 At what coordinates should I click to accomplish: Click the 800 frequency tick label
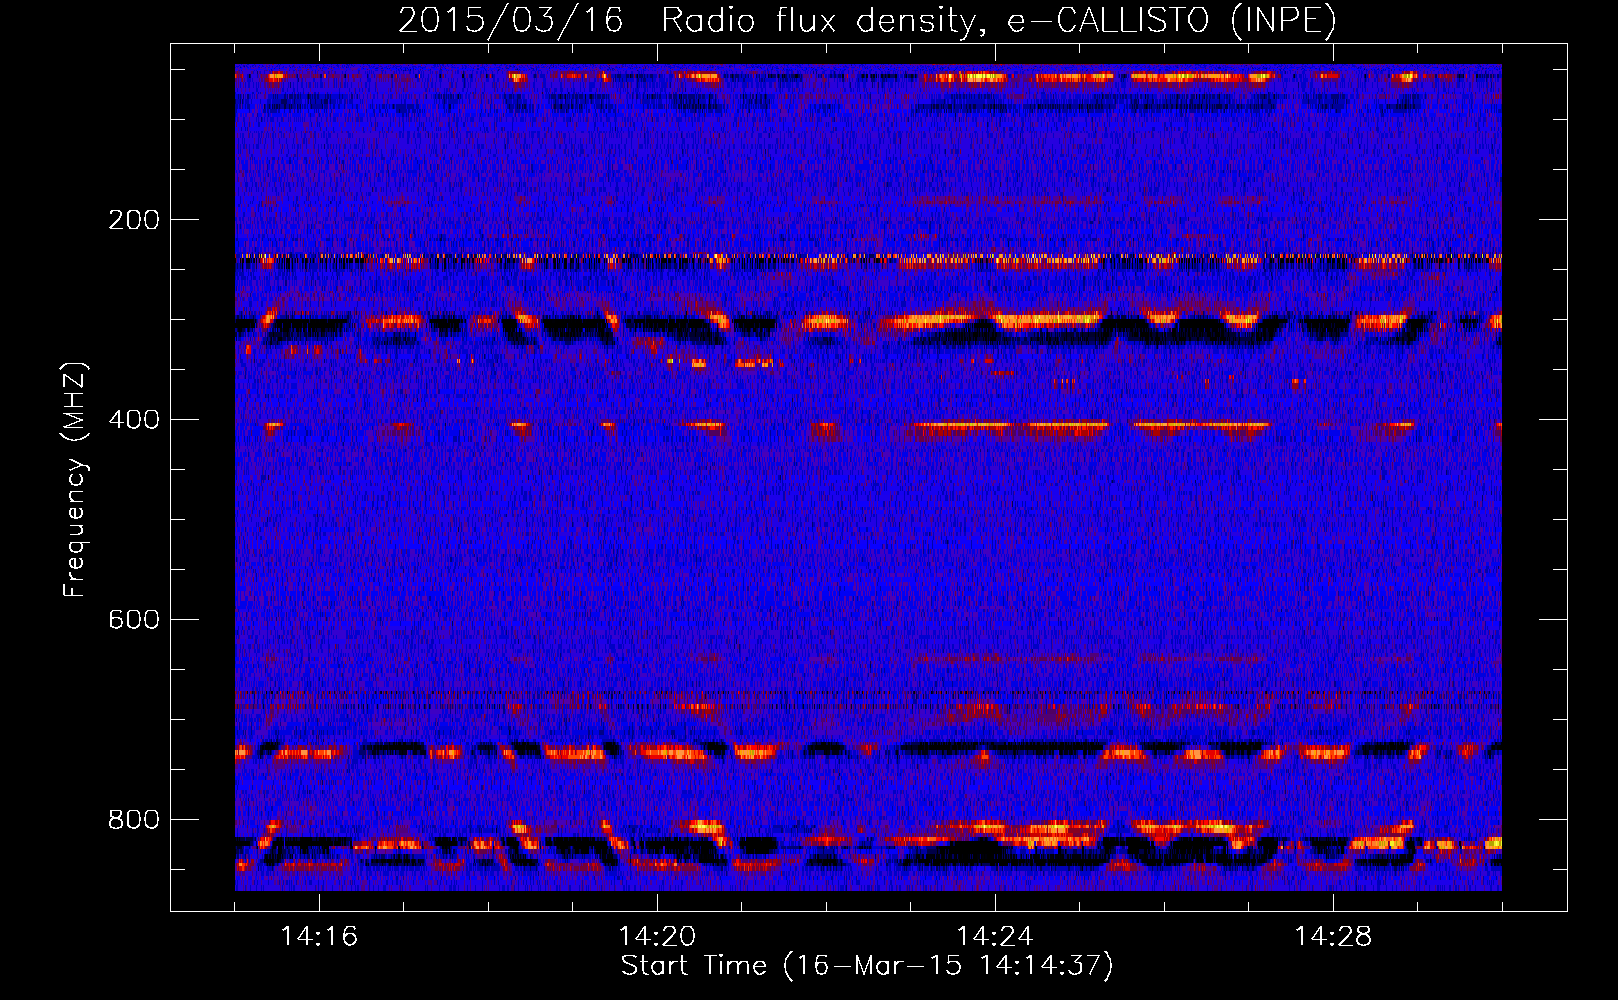(133, 820)
